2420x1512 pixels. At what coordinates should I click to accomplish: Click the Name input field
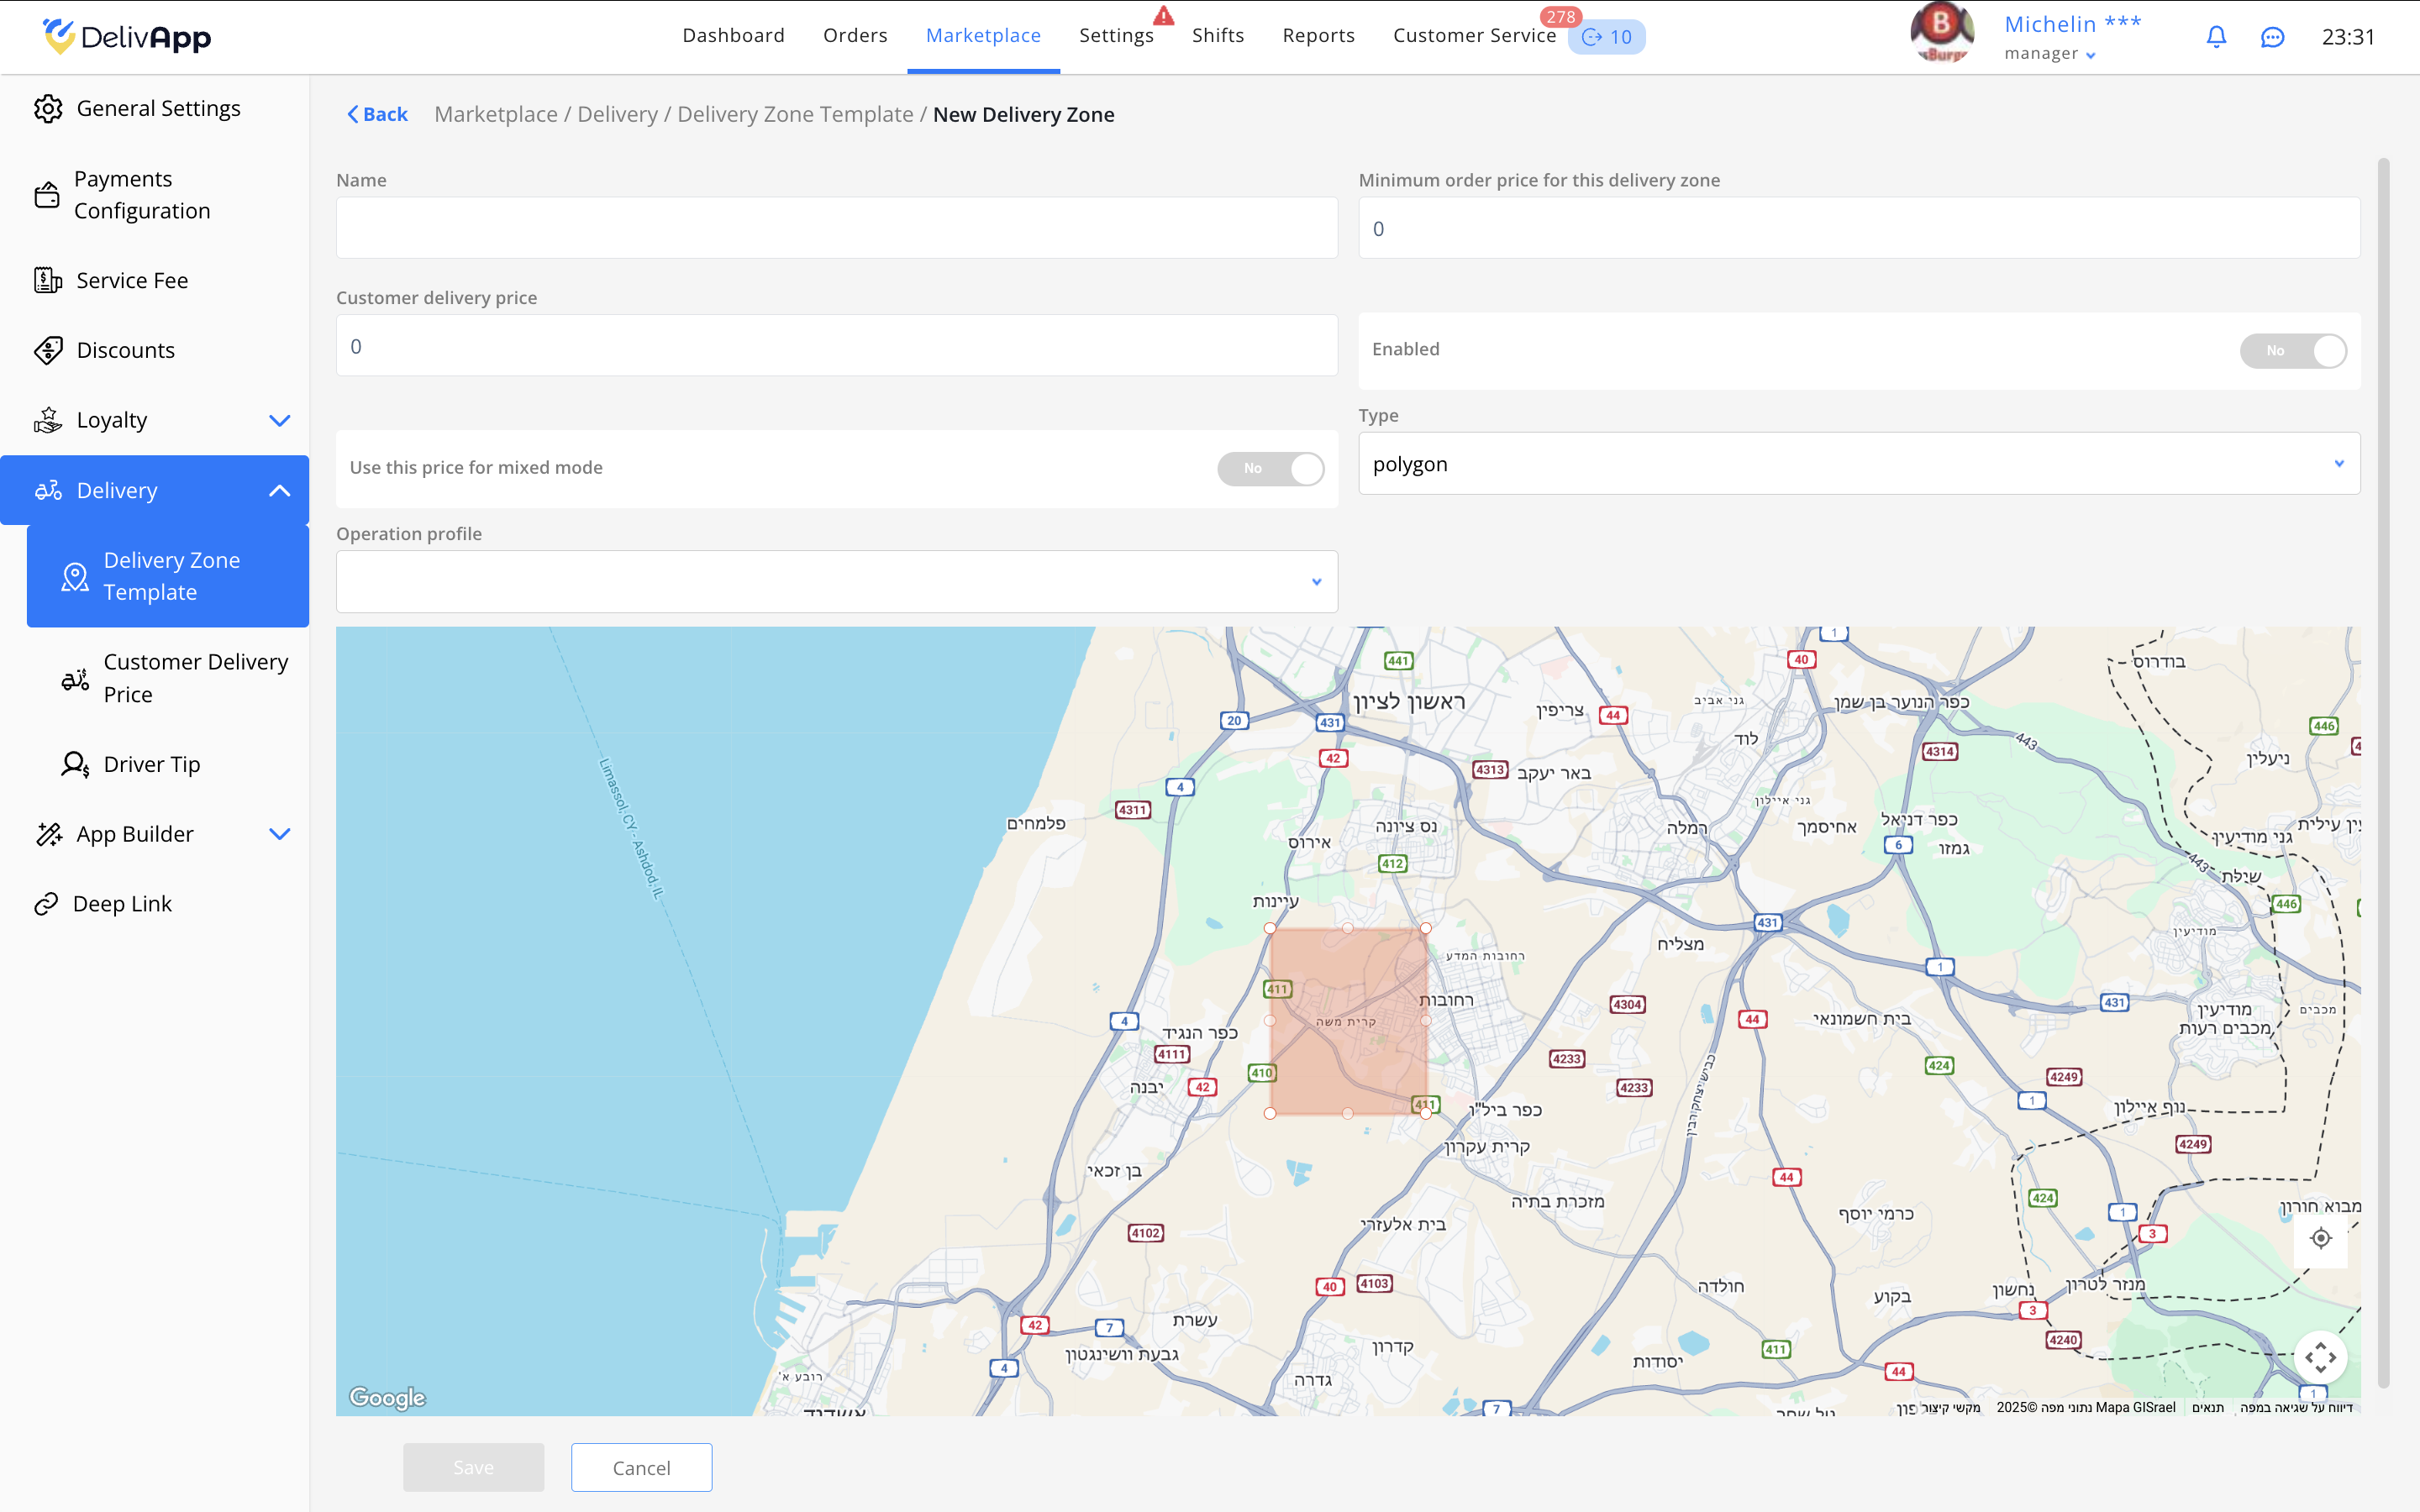point(836,228)
